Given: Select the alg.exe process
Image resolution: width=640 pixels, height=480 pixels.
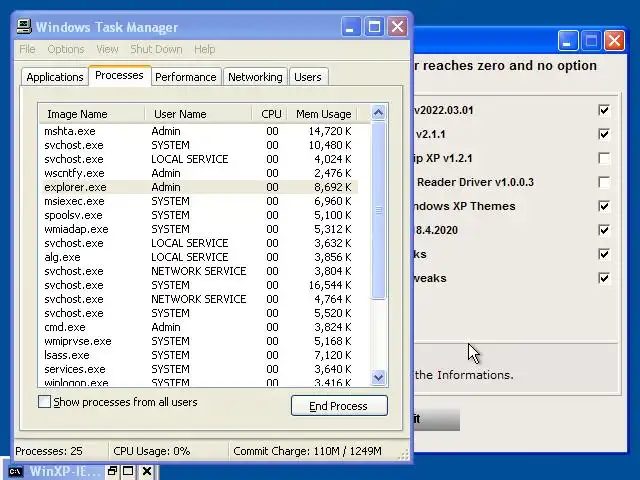Looking at the screenshot, I should click(200, 257).
